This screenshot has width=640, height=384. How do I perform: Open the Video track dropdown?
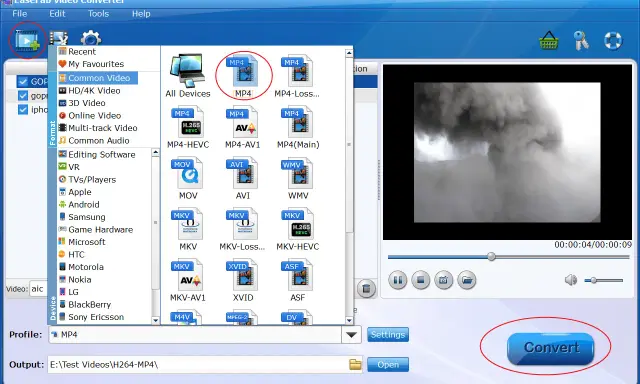[x=38, y=289]
